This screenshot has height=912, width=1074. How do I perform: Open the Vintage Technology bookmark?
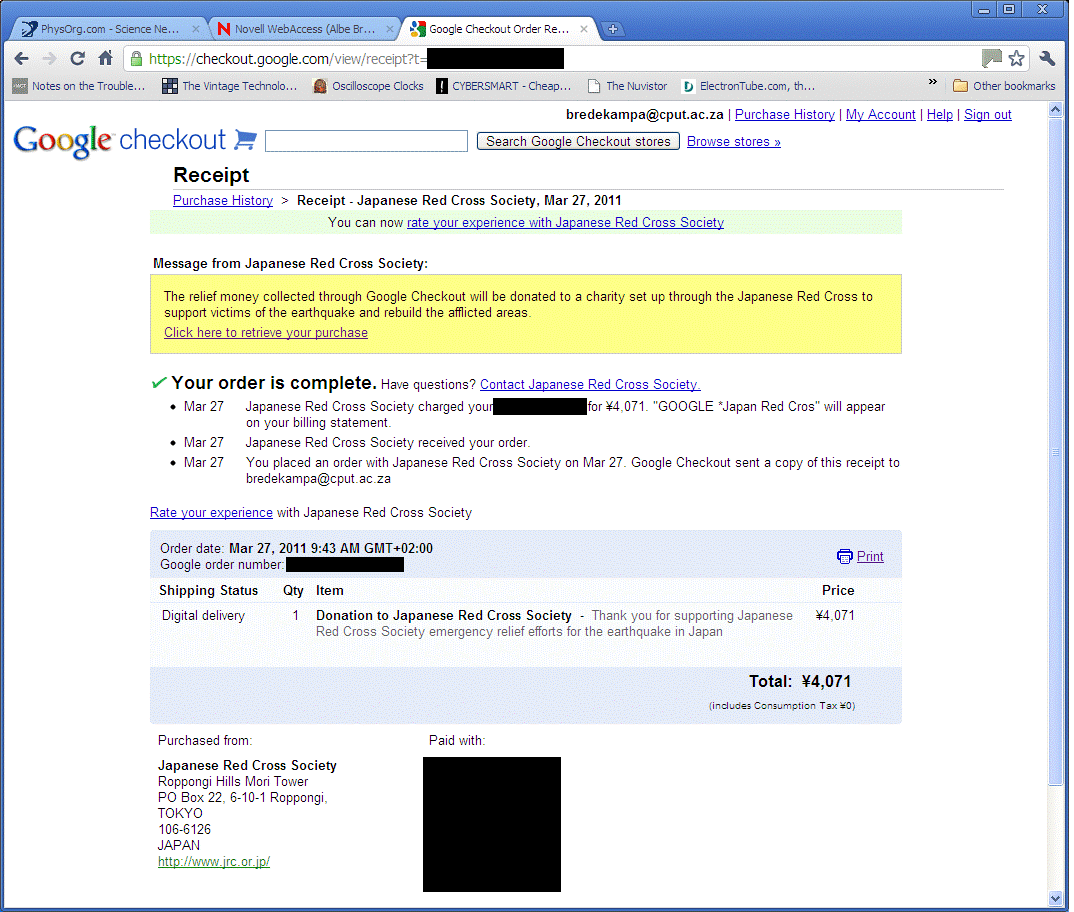(229, 86)
